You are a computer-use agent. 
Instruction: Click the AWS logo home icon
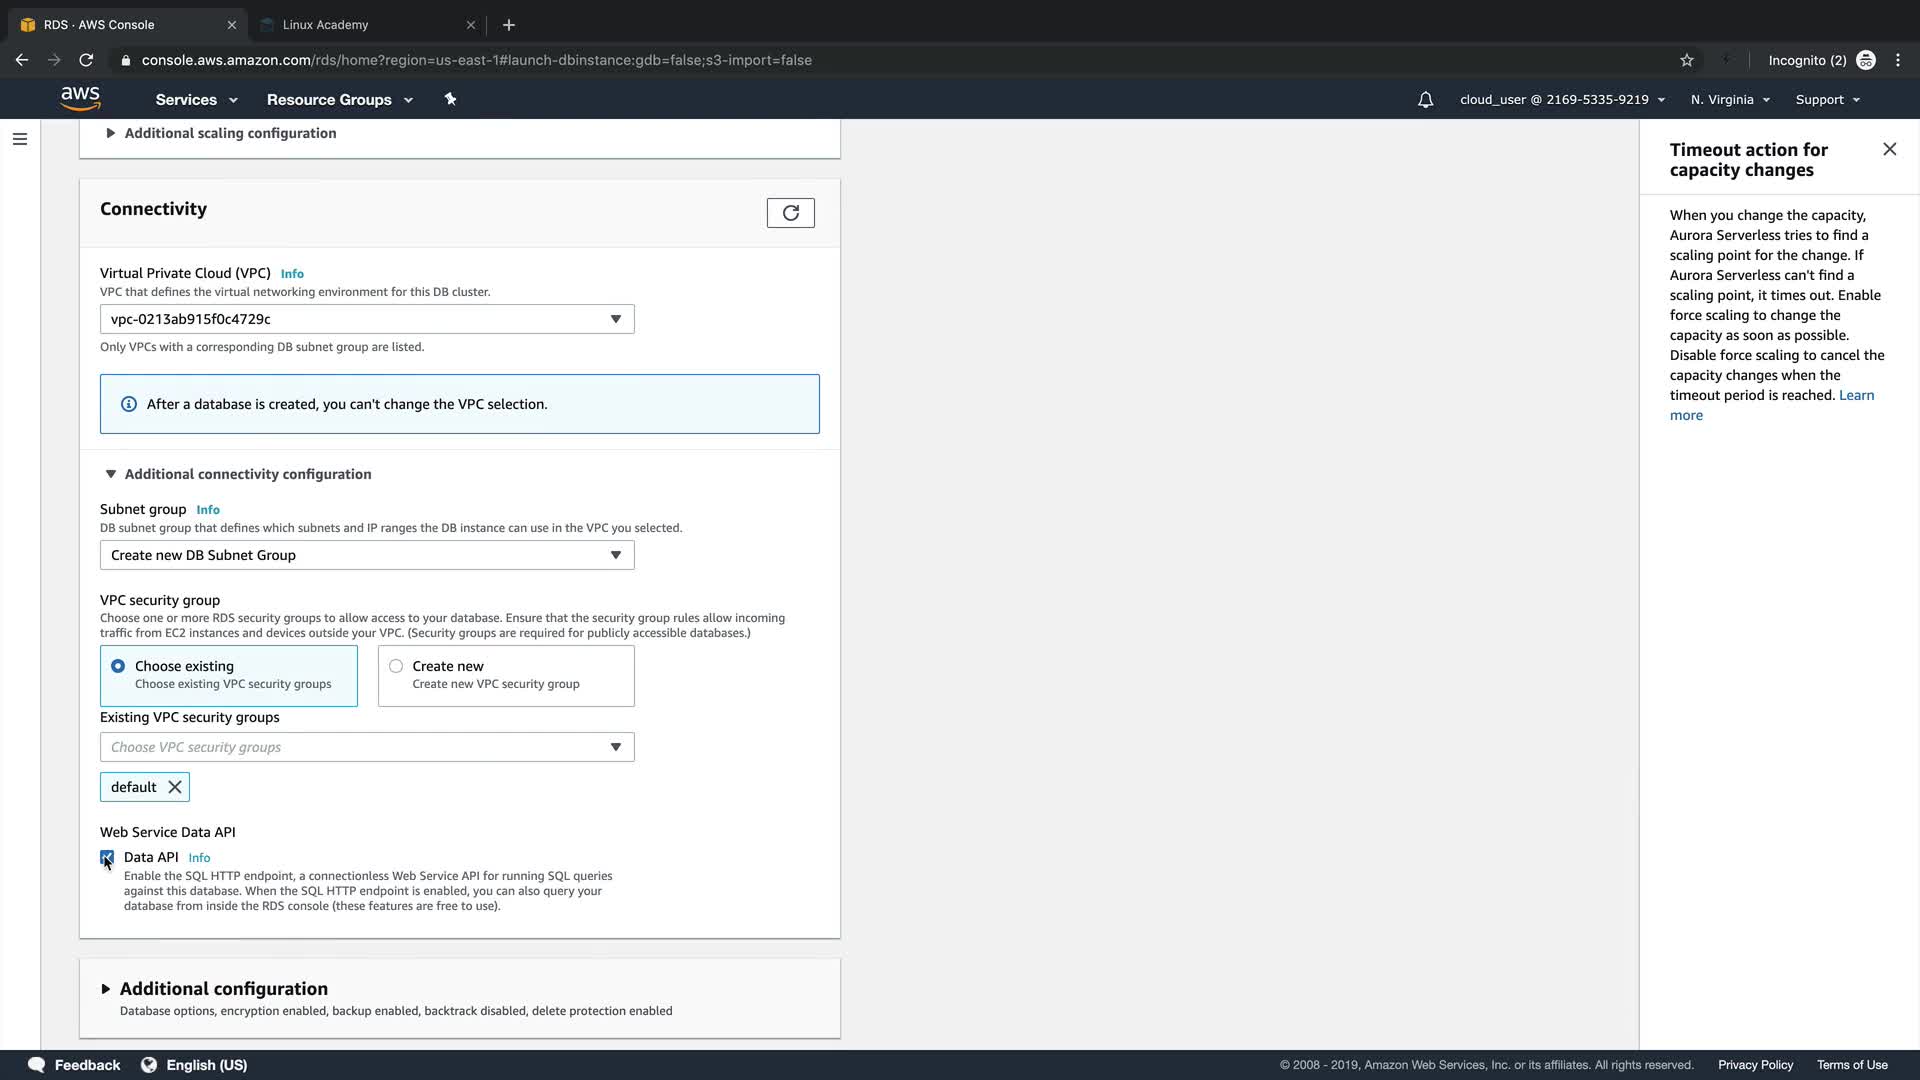(x=80, y=98)
